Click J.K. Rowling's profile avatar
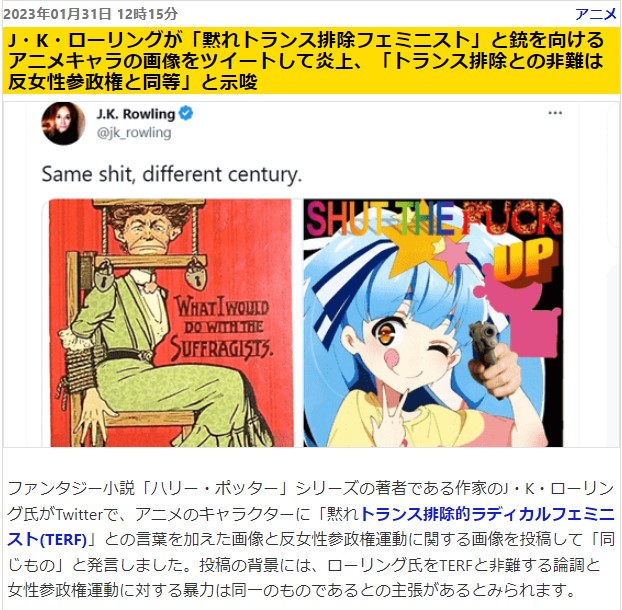The height and width of the screenshot is (610, 622). point(63,123)
